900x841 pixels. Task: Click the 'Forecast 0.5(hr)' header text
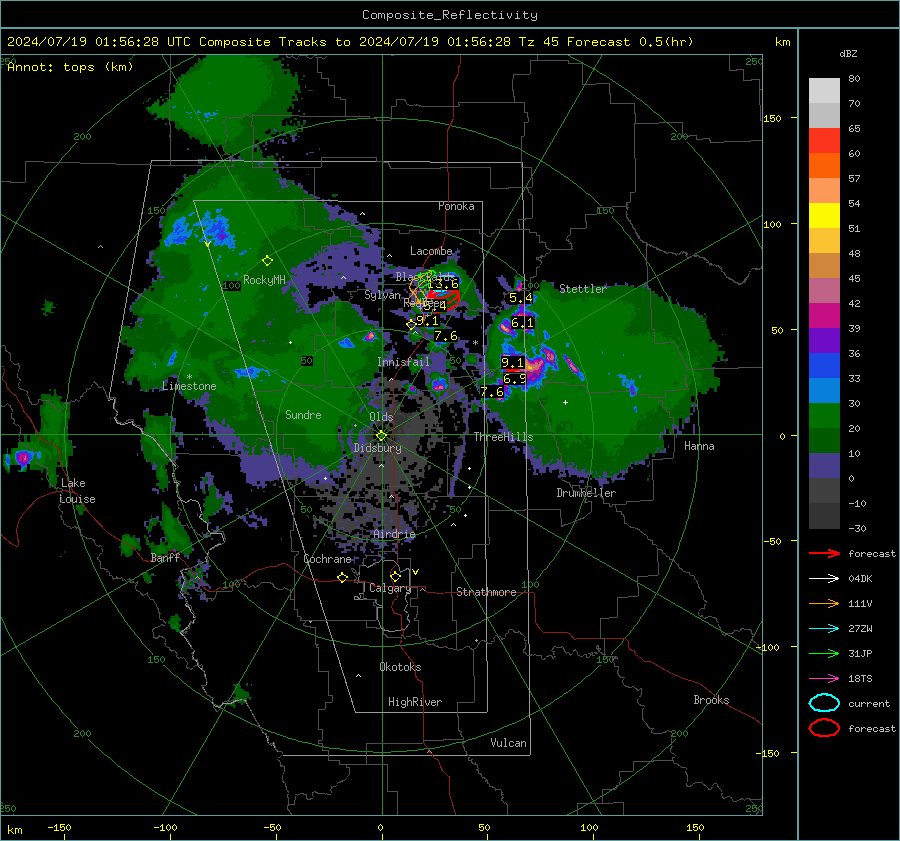[x=630, y=42]
